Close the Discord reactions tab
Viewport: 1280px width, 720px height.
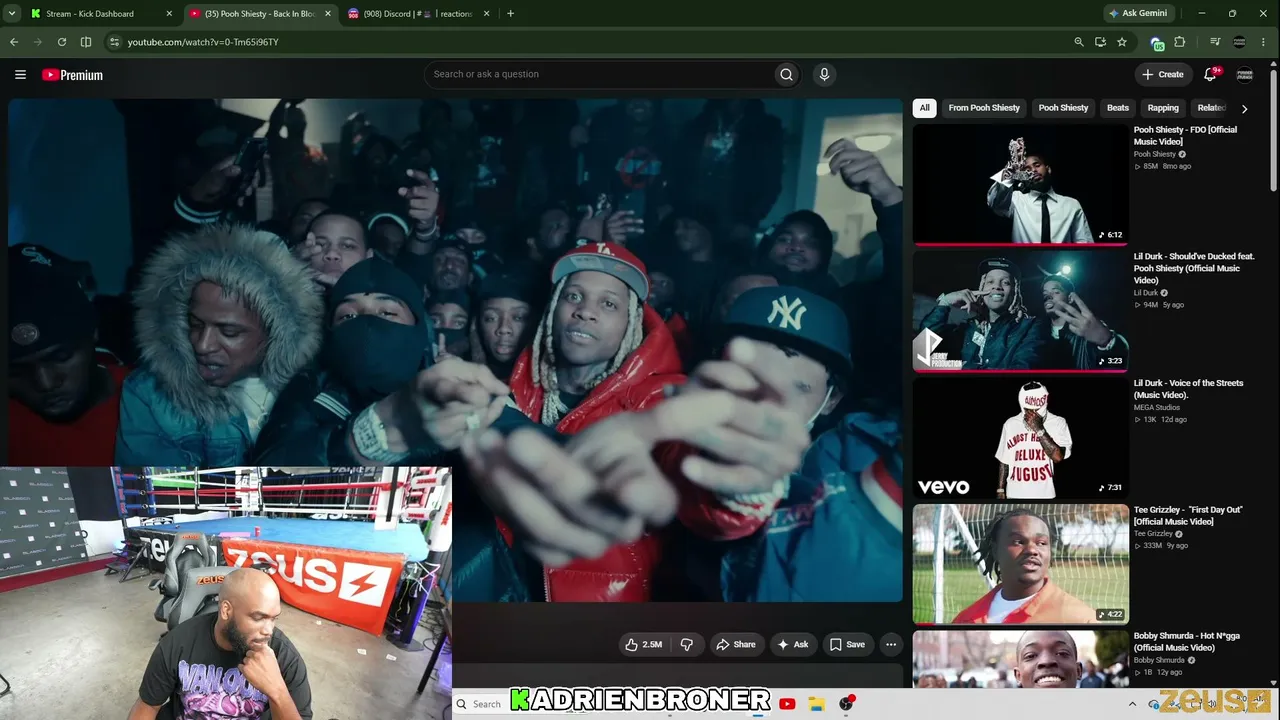click(487, 14)
